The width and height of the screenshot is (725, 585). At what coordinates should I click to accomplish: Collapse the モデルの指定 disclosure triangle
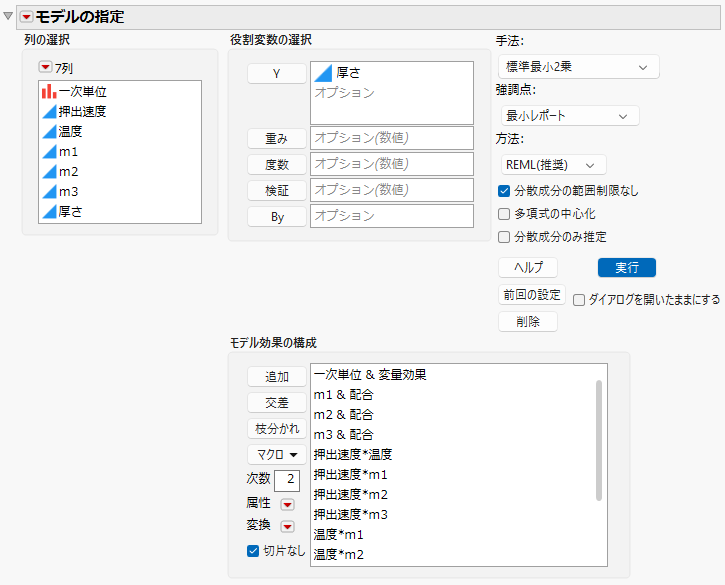coord(8,16)
